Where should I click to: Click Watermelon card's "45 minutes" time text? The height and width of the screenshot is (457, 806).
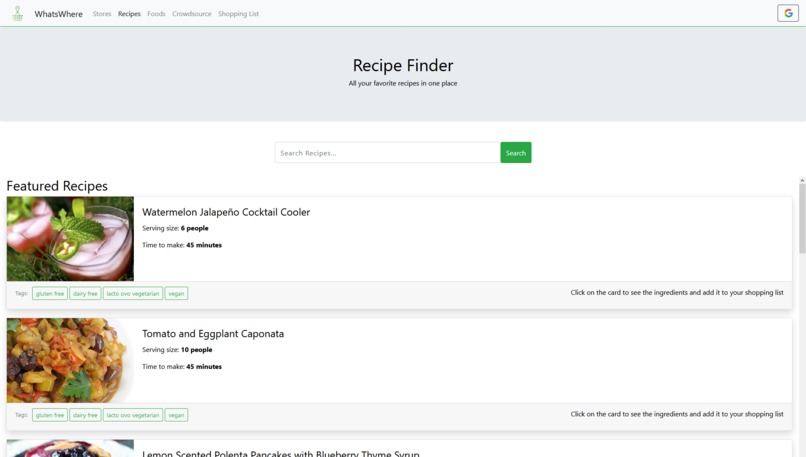coord(204,245)
